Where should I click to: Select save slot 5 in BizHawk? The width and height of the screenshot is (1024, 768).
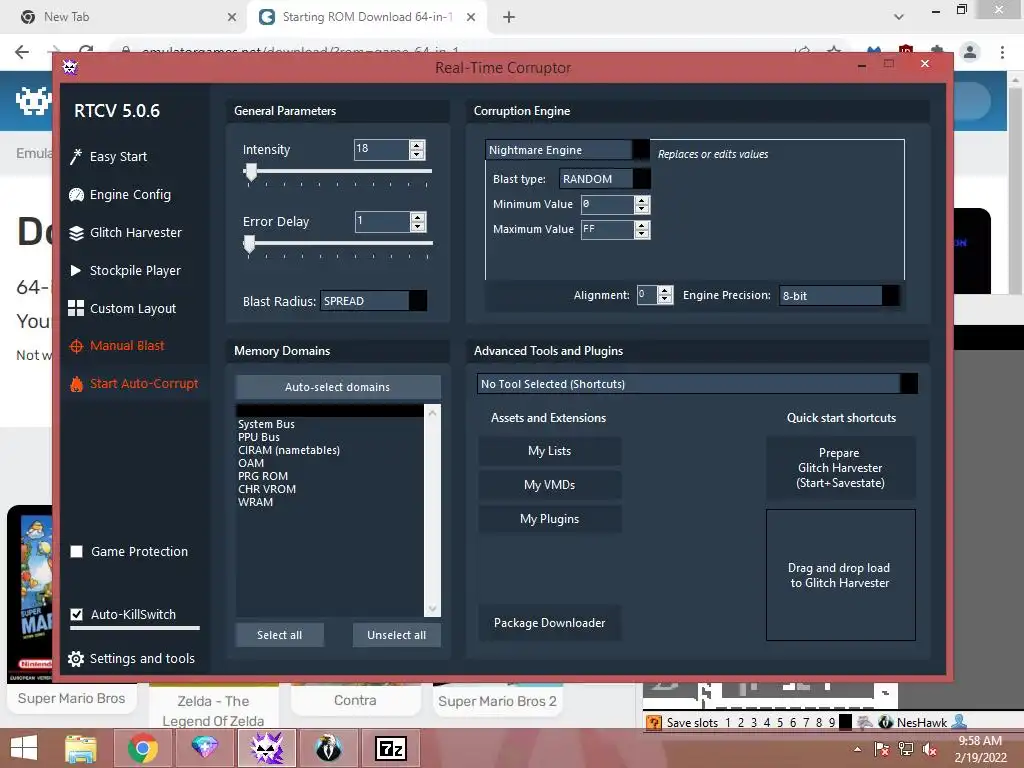point(780,722)
